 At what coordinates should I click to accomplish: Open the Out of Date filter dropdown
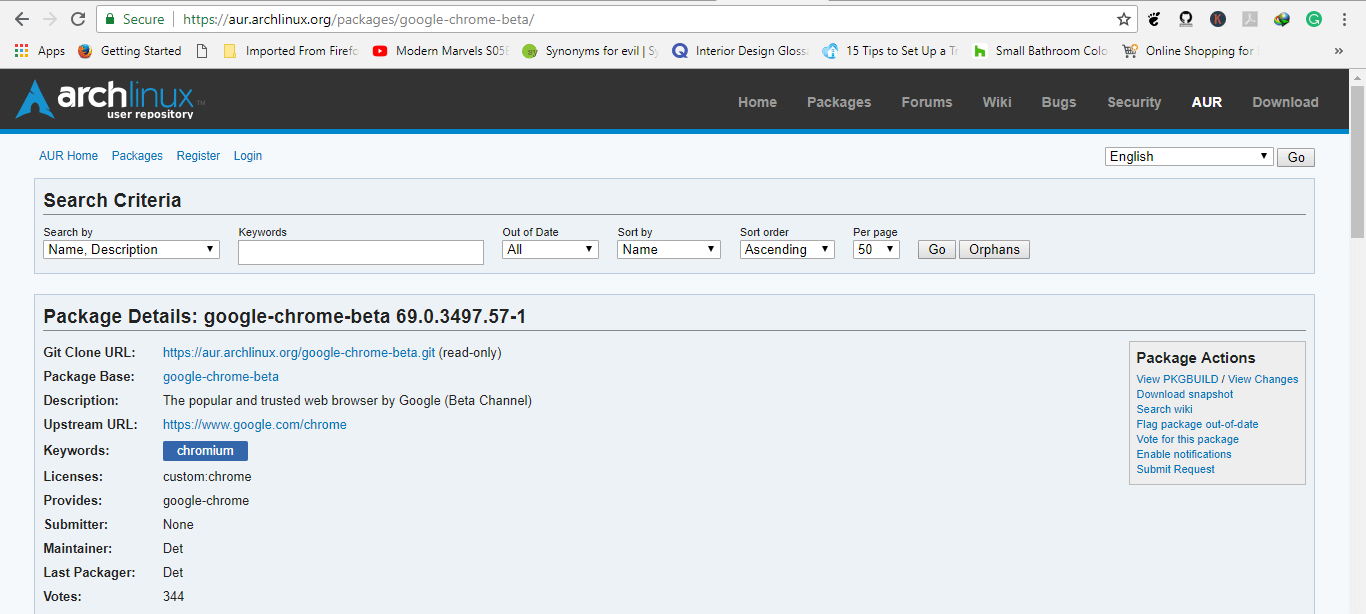coord(550,248)
